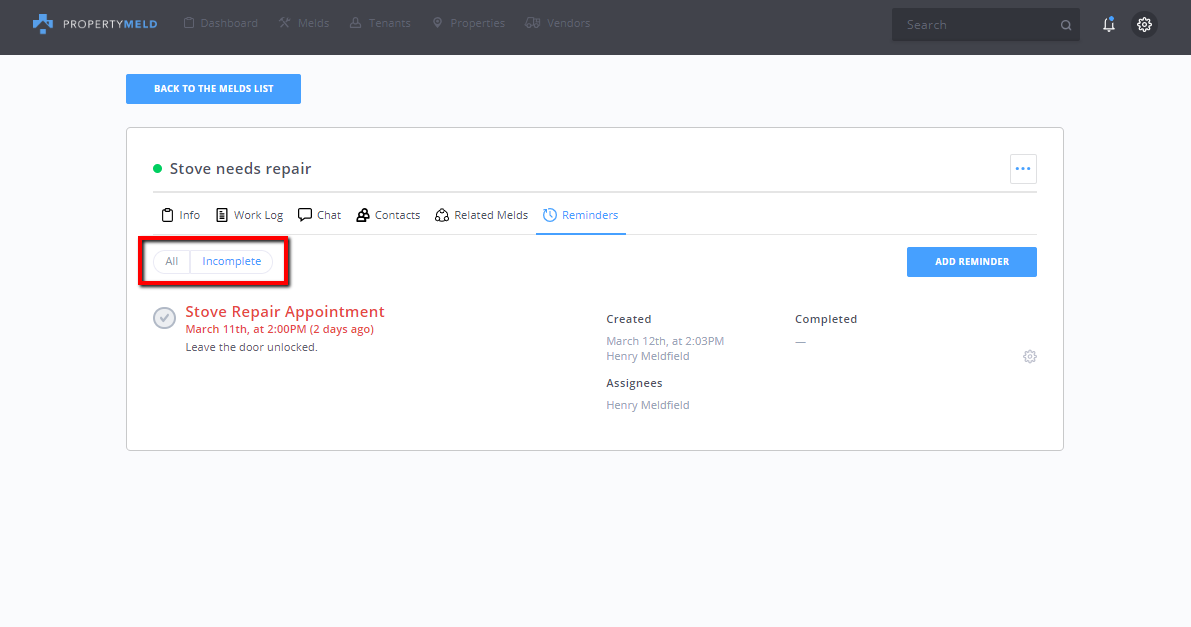Viewport: 1191px width, 627px height.
Task: Expand the three-dot meld options menu
Action: point(1022,169)
